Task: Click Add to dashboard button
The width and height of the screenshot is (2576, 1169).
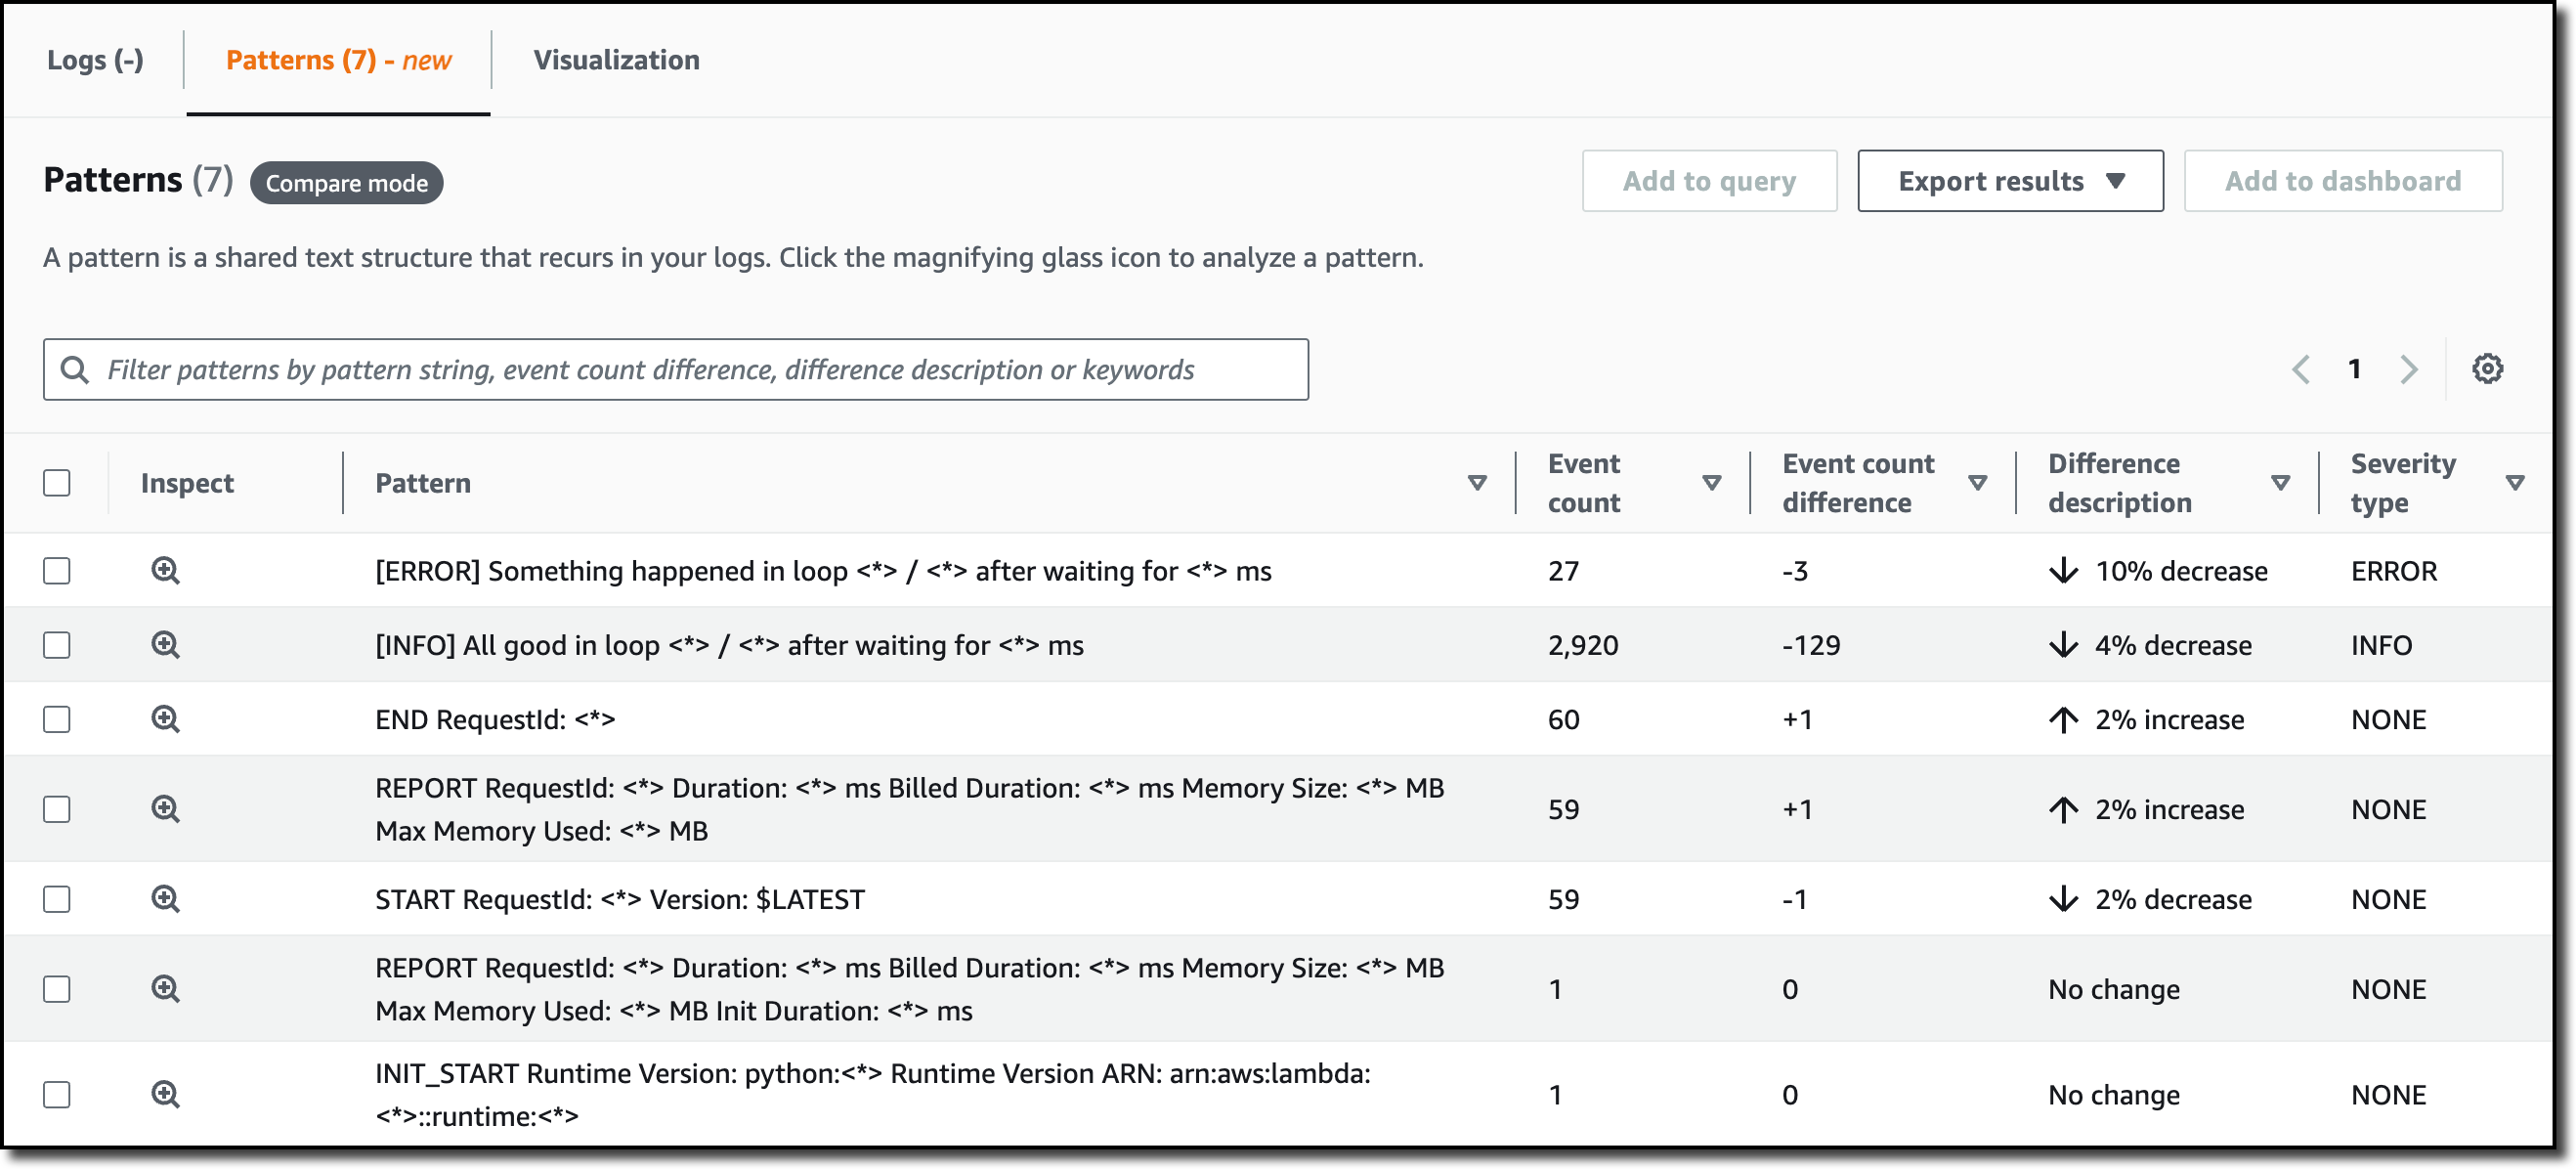Action: pyautogui.click(x=2342, y=181)
